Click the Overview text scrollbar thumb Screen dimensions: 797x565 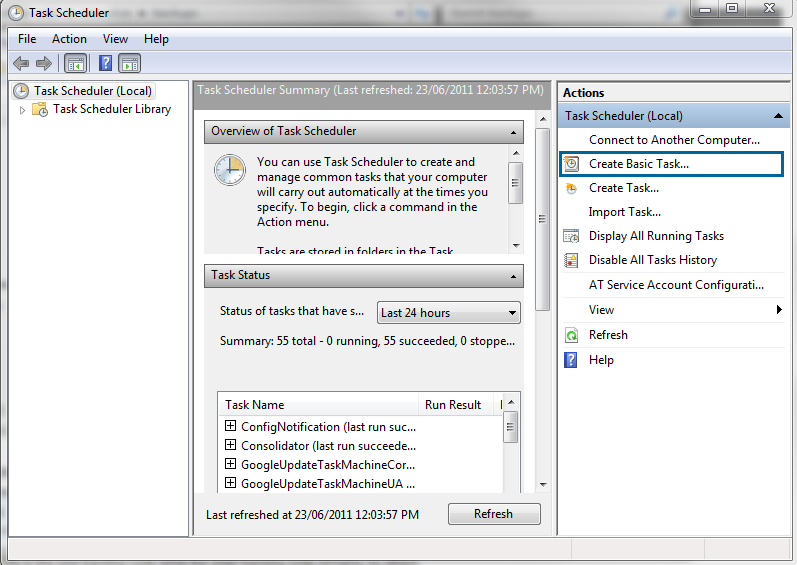click(516, 183)
